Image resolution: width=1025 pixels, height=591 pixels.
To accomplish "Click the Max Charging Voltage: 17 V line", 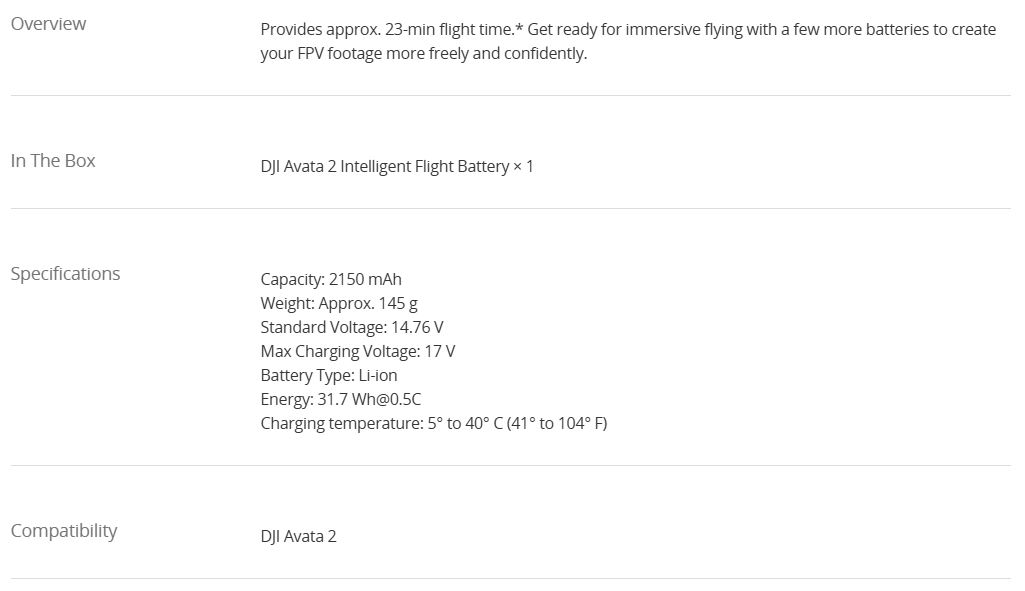I will [357, 351].
